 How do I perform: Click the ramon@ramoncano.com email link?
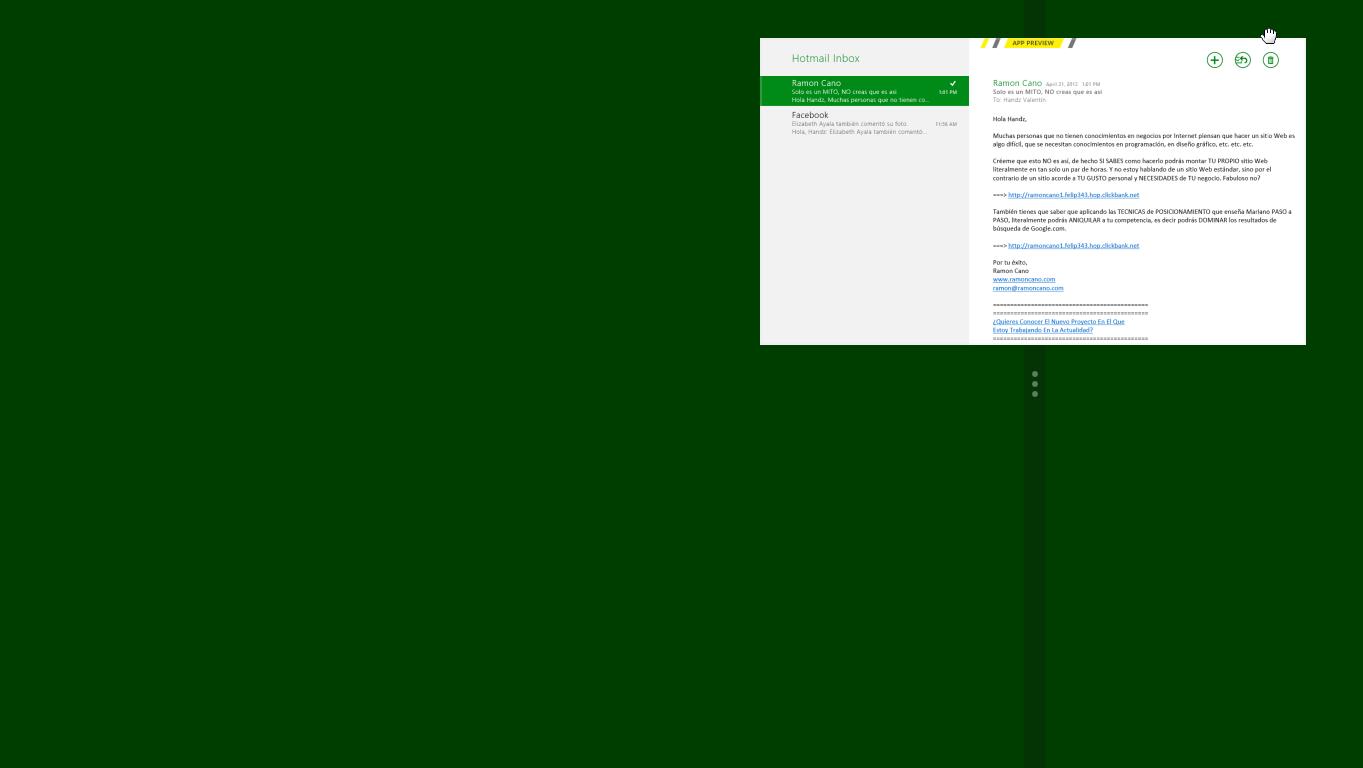click(1027, 288)
